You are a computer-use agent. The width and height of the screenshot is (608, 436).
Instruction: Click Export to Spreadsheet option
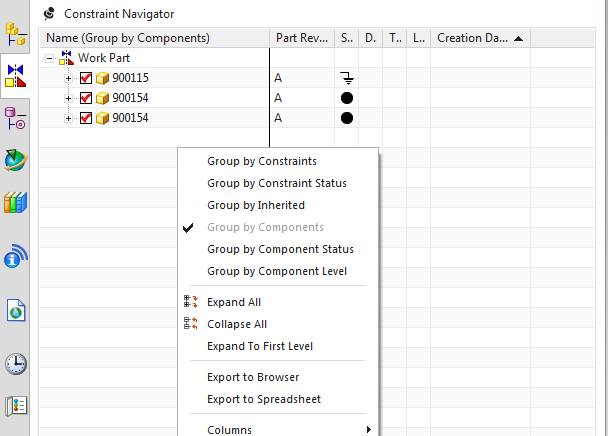pos(264,399)
